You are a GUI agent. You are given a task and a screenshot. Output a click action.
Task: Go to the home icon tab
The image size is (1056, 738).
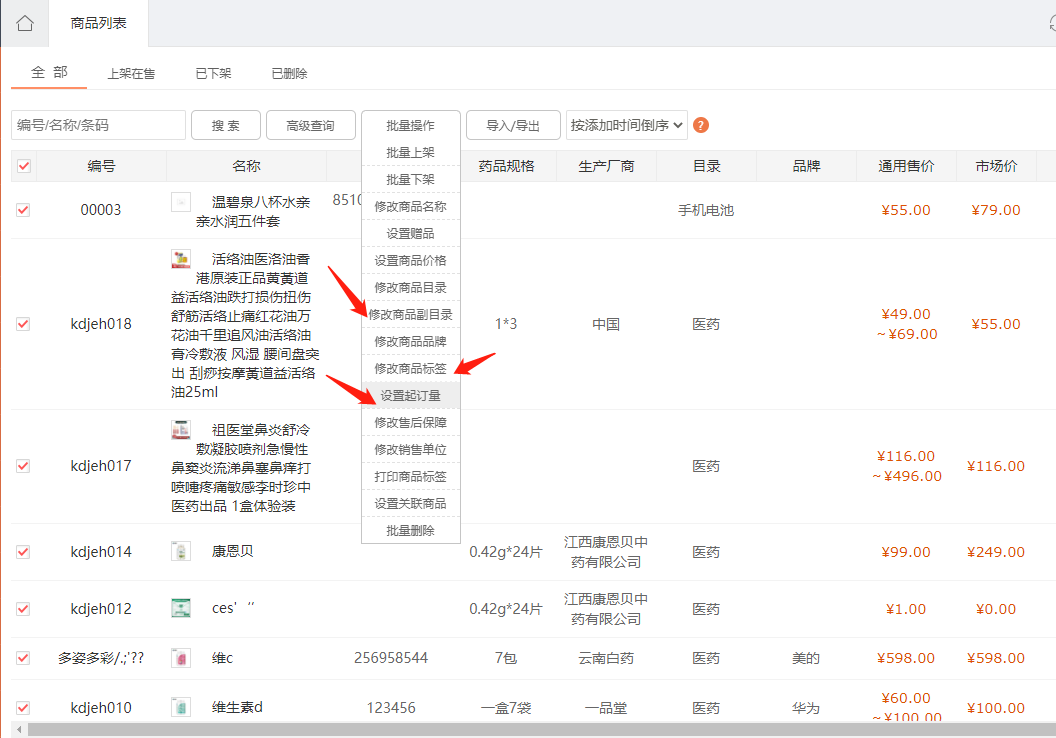tap(25, 23)
